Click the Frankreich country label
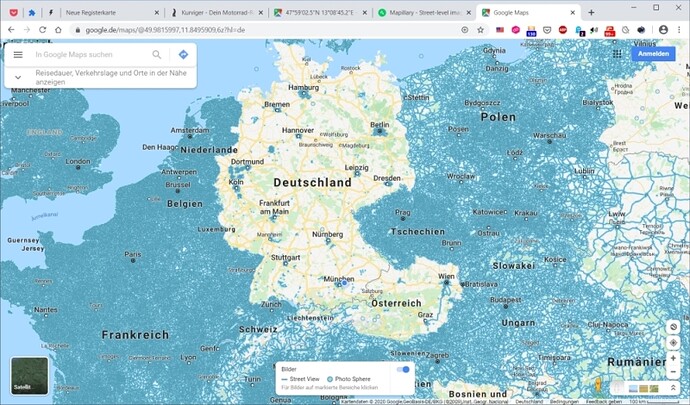The image size is (690, 405). [136, 335]
